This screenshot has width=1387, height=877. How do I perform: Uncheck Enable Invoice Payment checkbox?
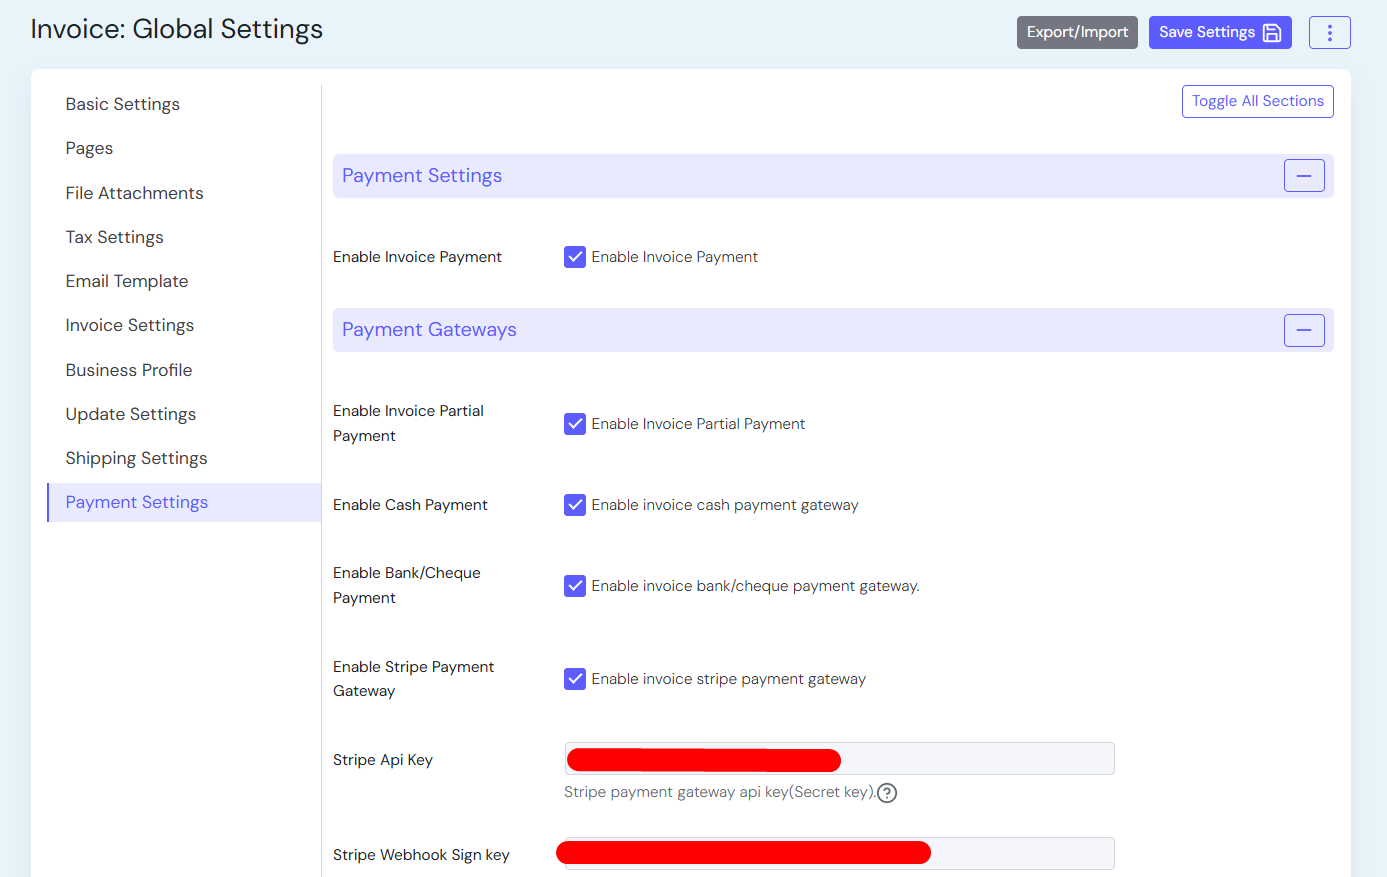tap(575, 257)
